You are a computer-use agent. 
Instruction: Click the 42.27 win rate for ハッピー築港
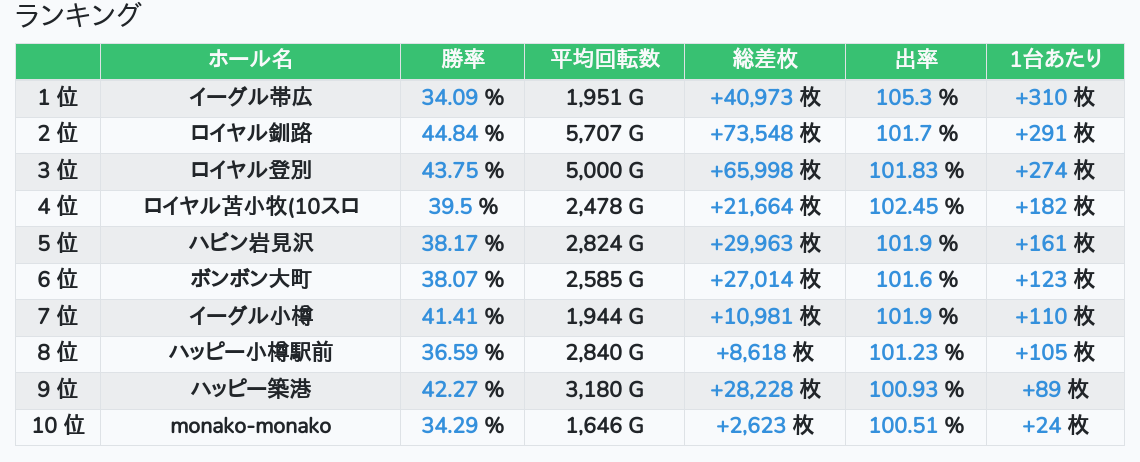tap(450, 389)
